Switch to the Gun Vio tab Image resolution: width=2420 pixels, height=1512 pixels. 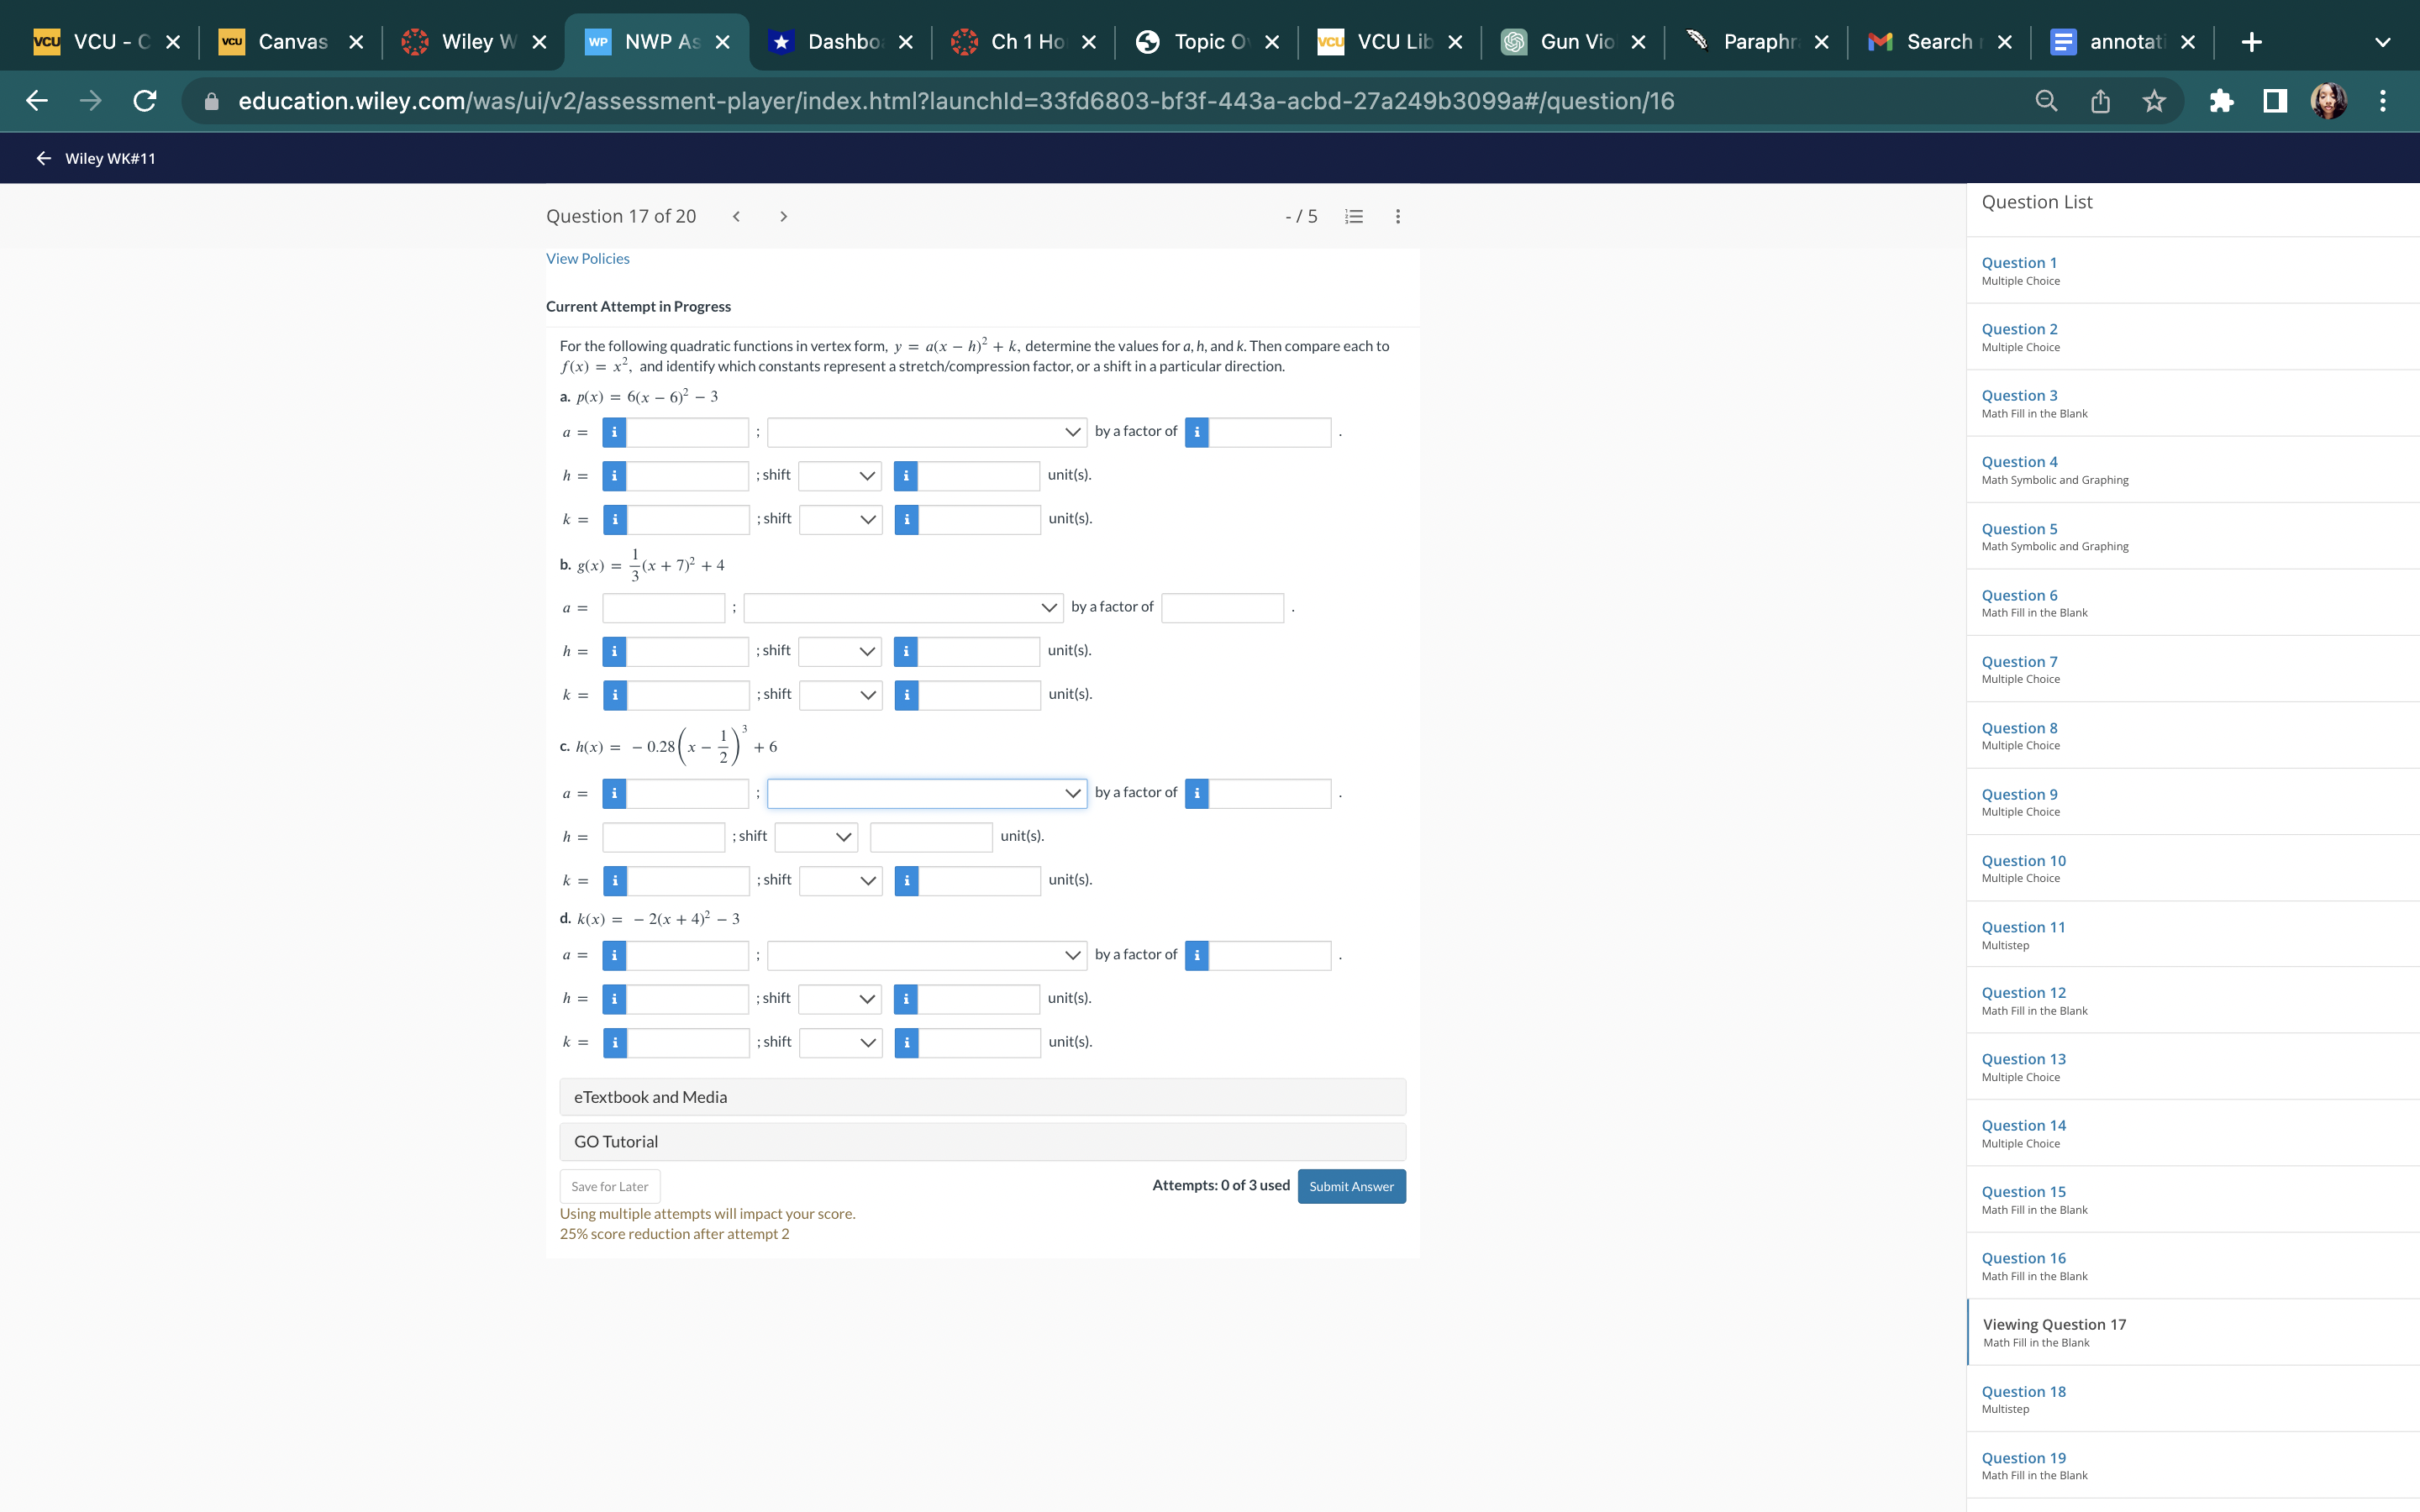click(x=1573, y=42)
